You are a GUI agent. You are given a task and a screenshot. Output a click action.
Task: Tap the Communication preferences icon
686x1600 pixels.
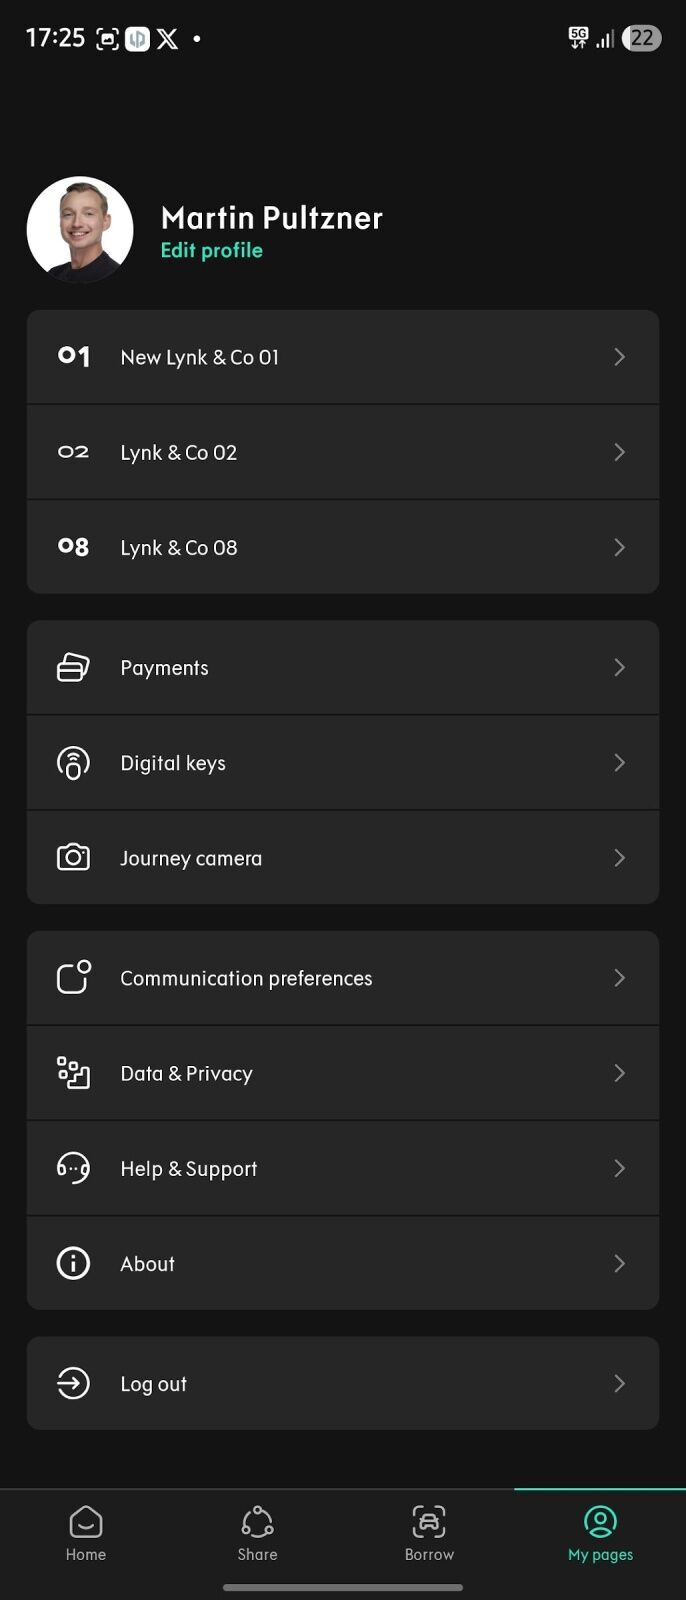click(73, 978)
